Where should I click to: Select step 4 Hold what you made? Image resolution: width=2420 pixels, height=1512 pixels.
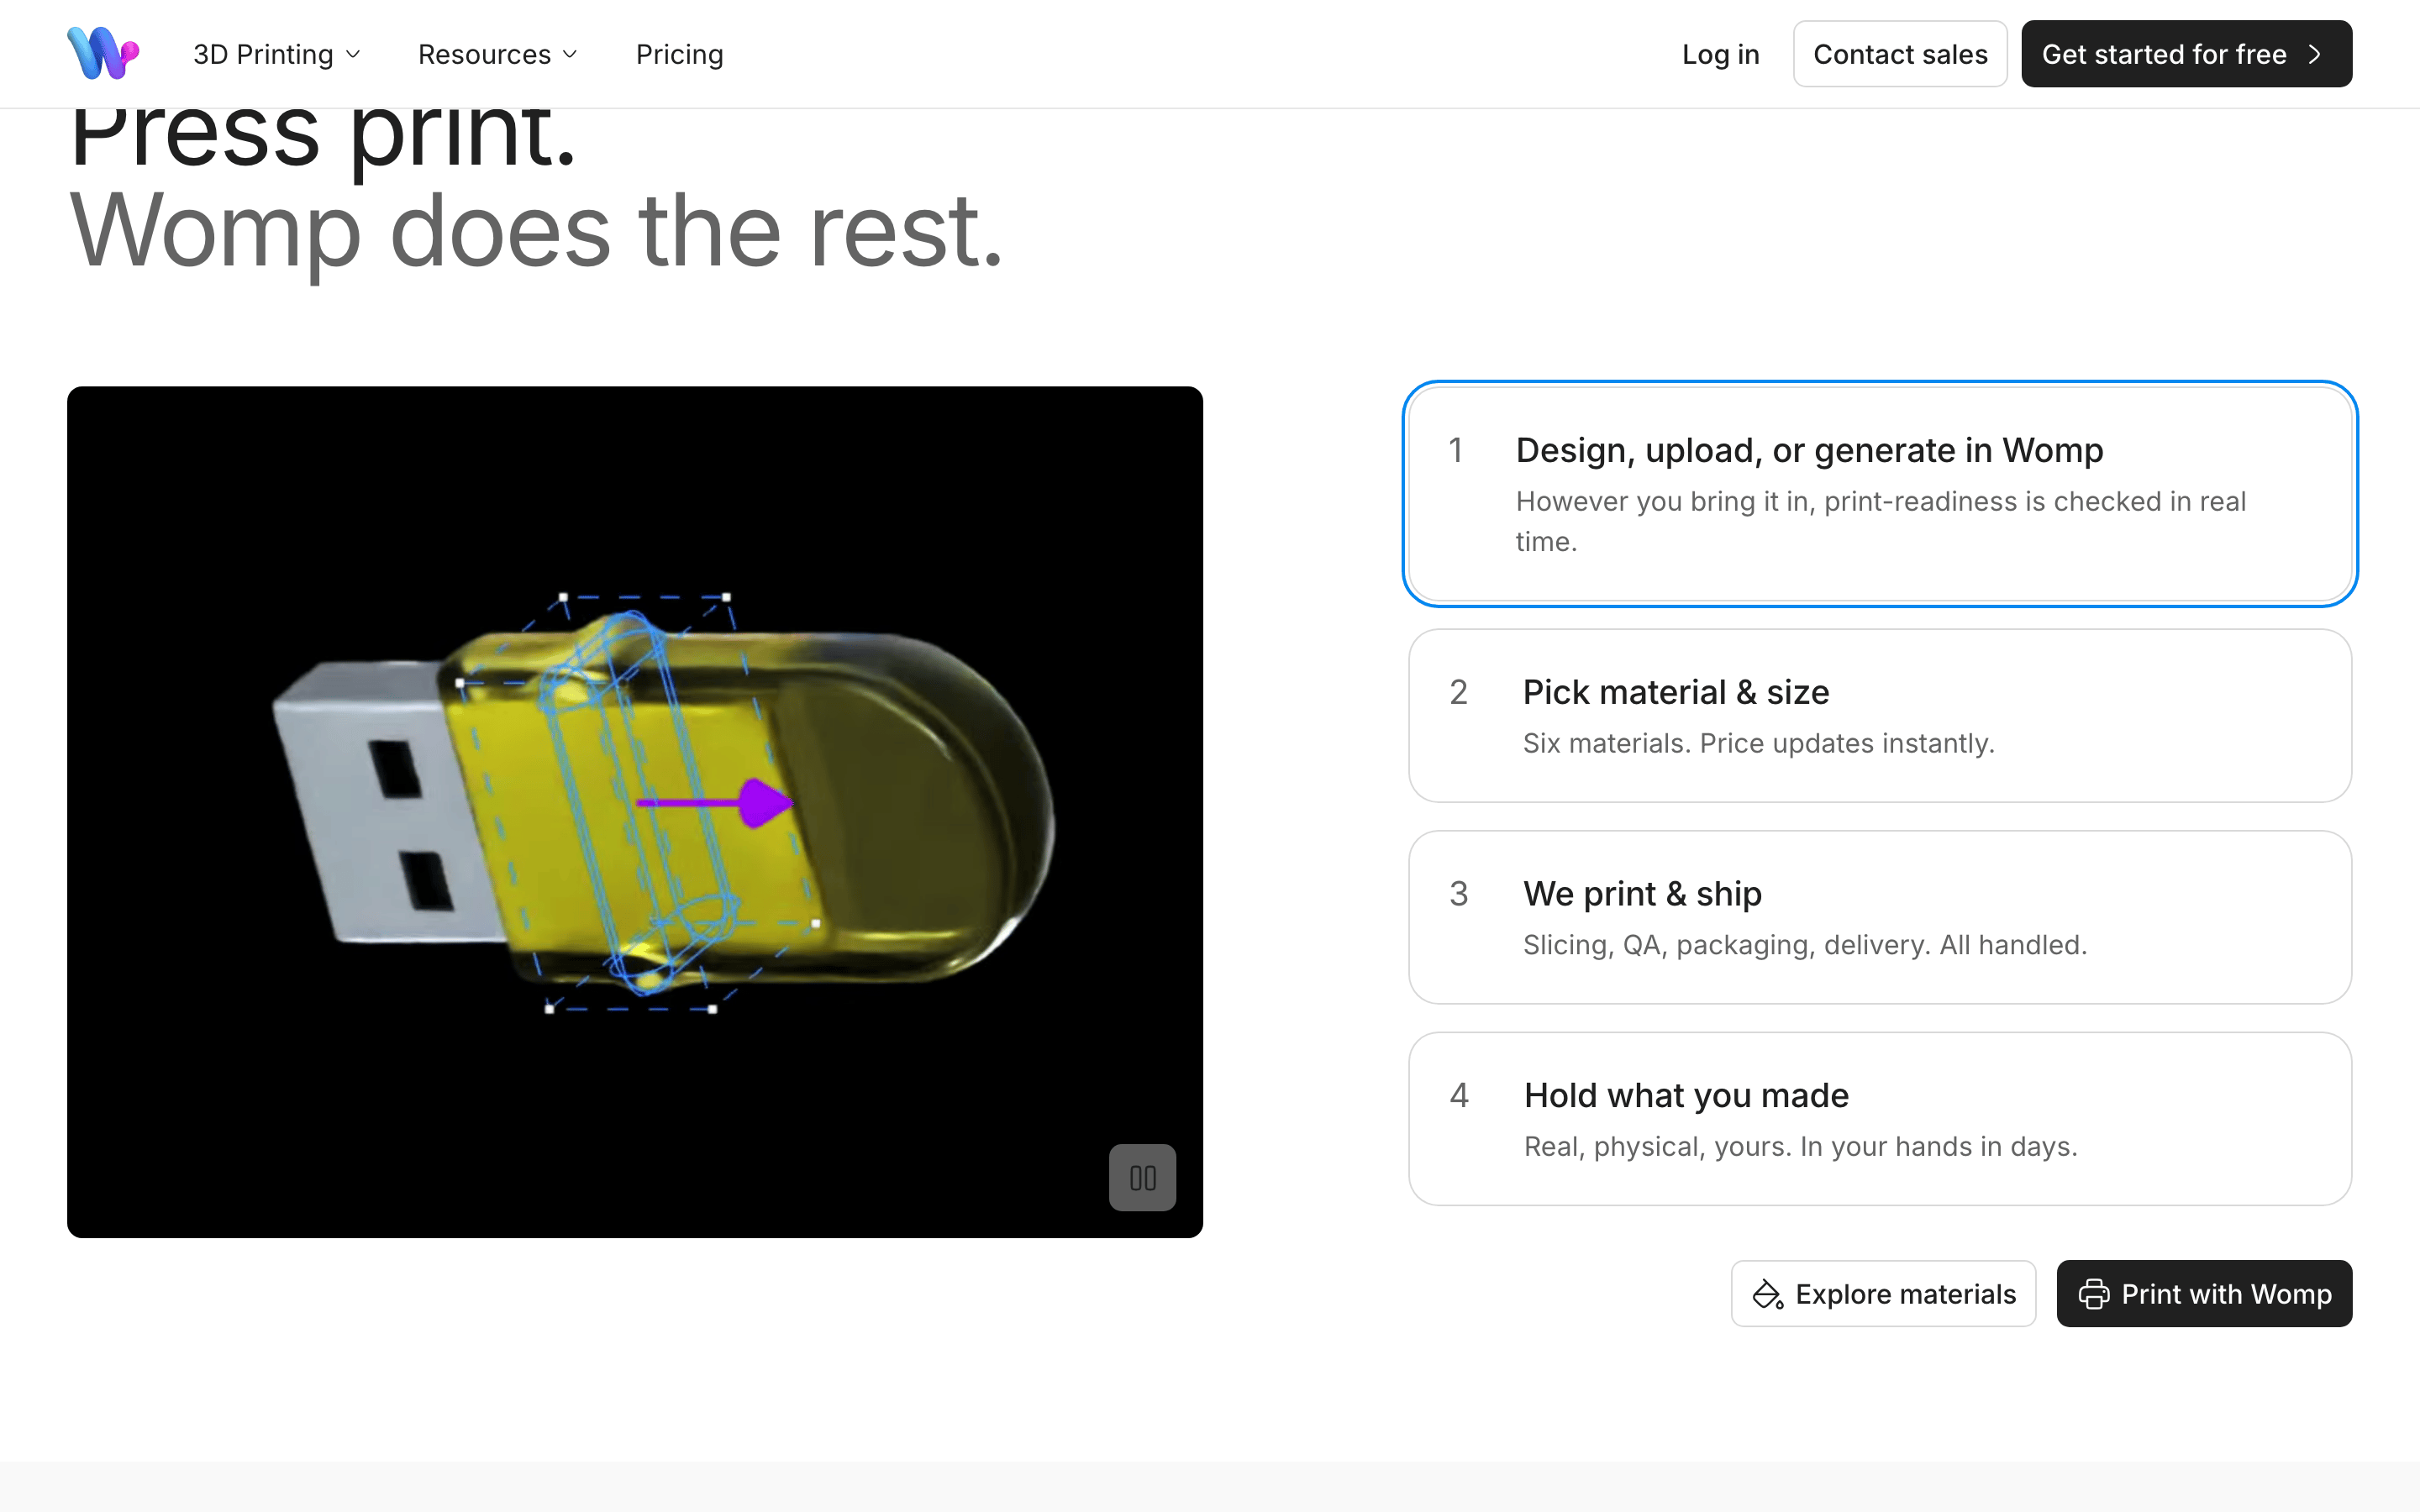[1880, 1119]
